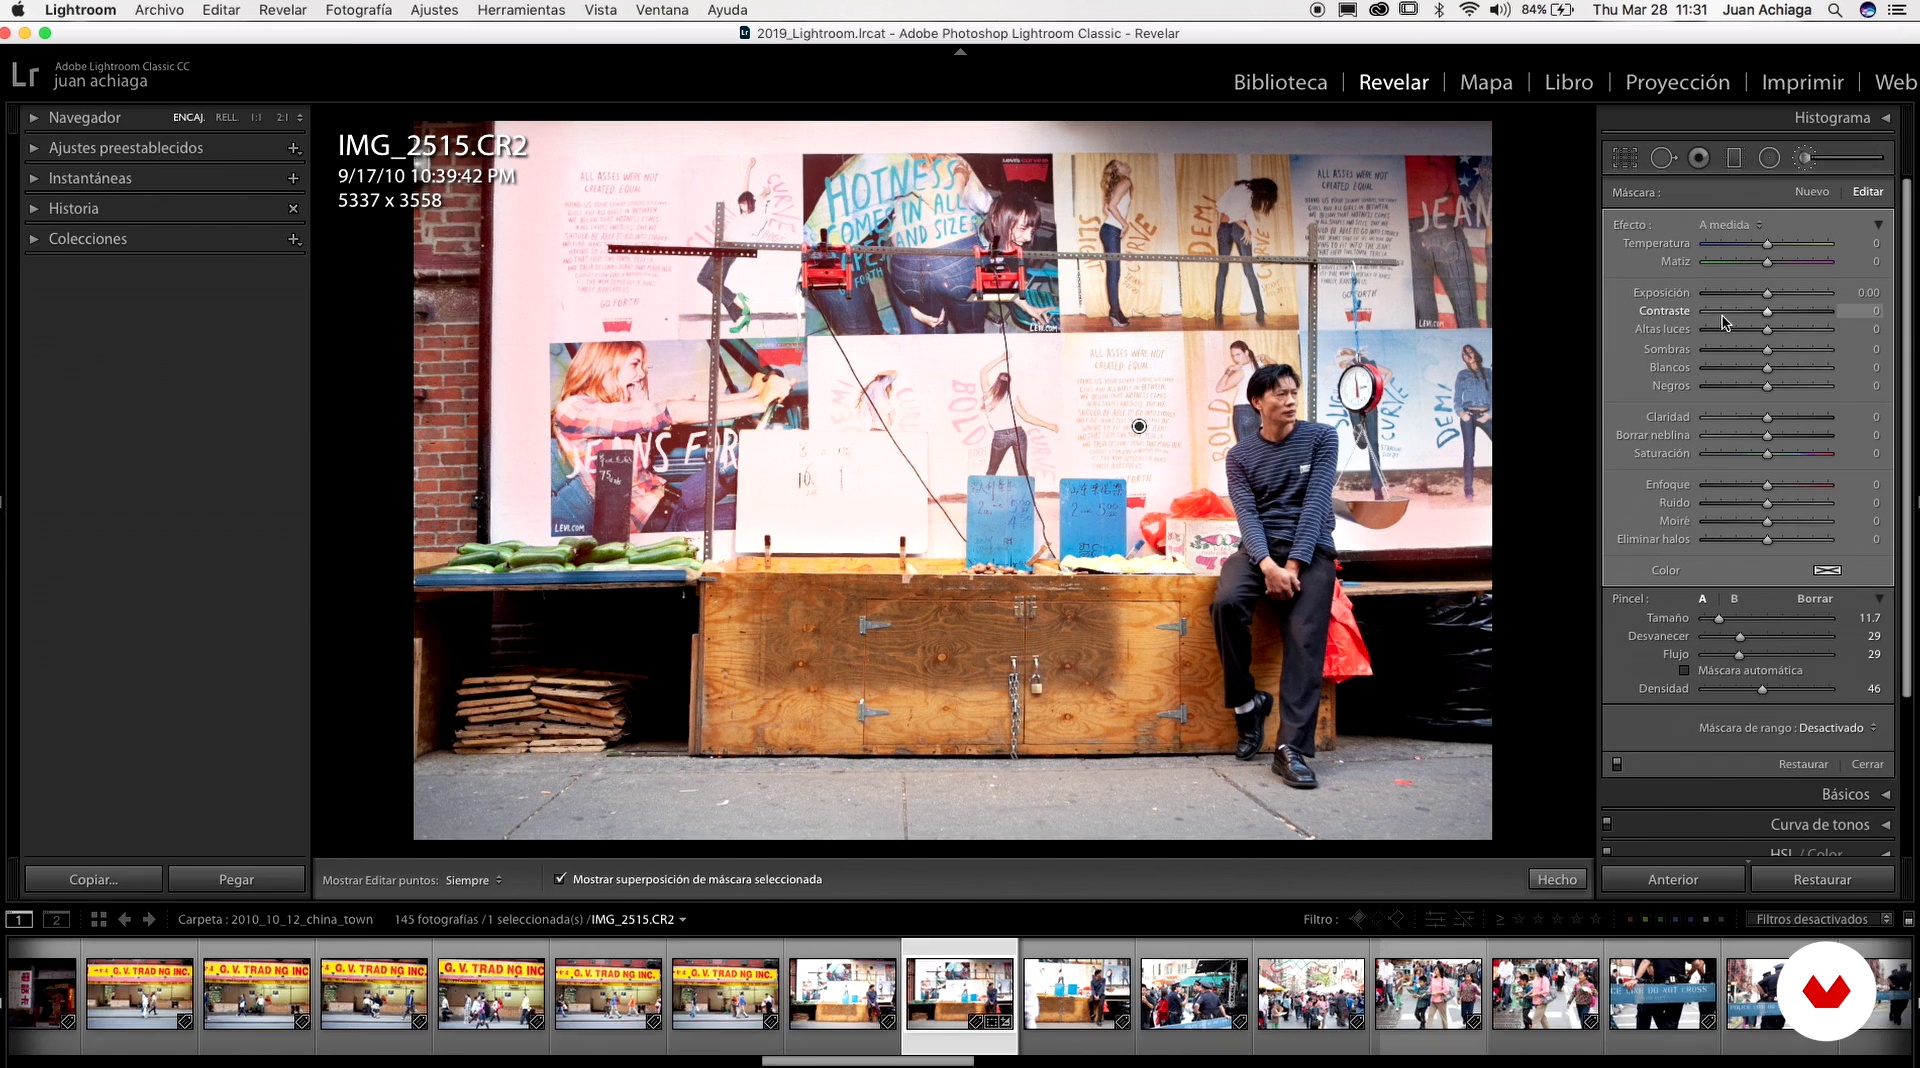
Task: Select brush B
Action: click(1734, 599)
